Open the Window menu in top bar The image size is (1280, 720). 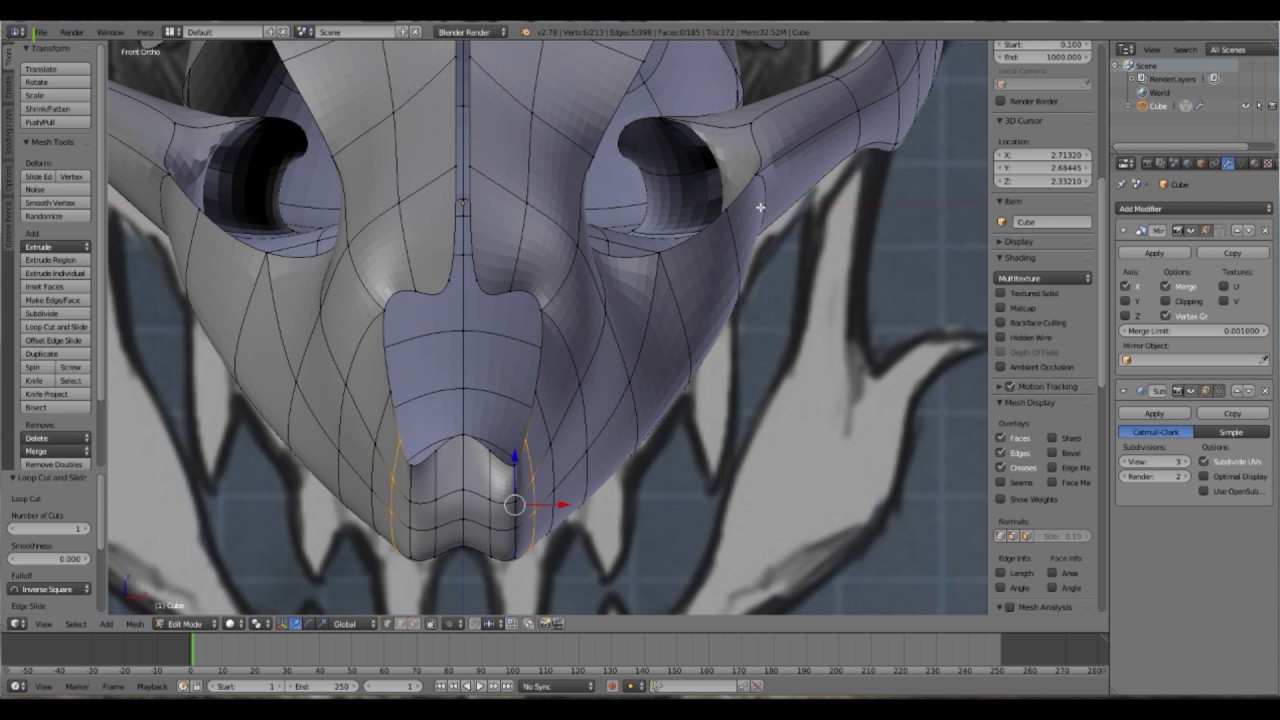110,32
